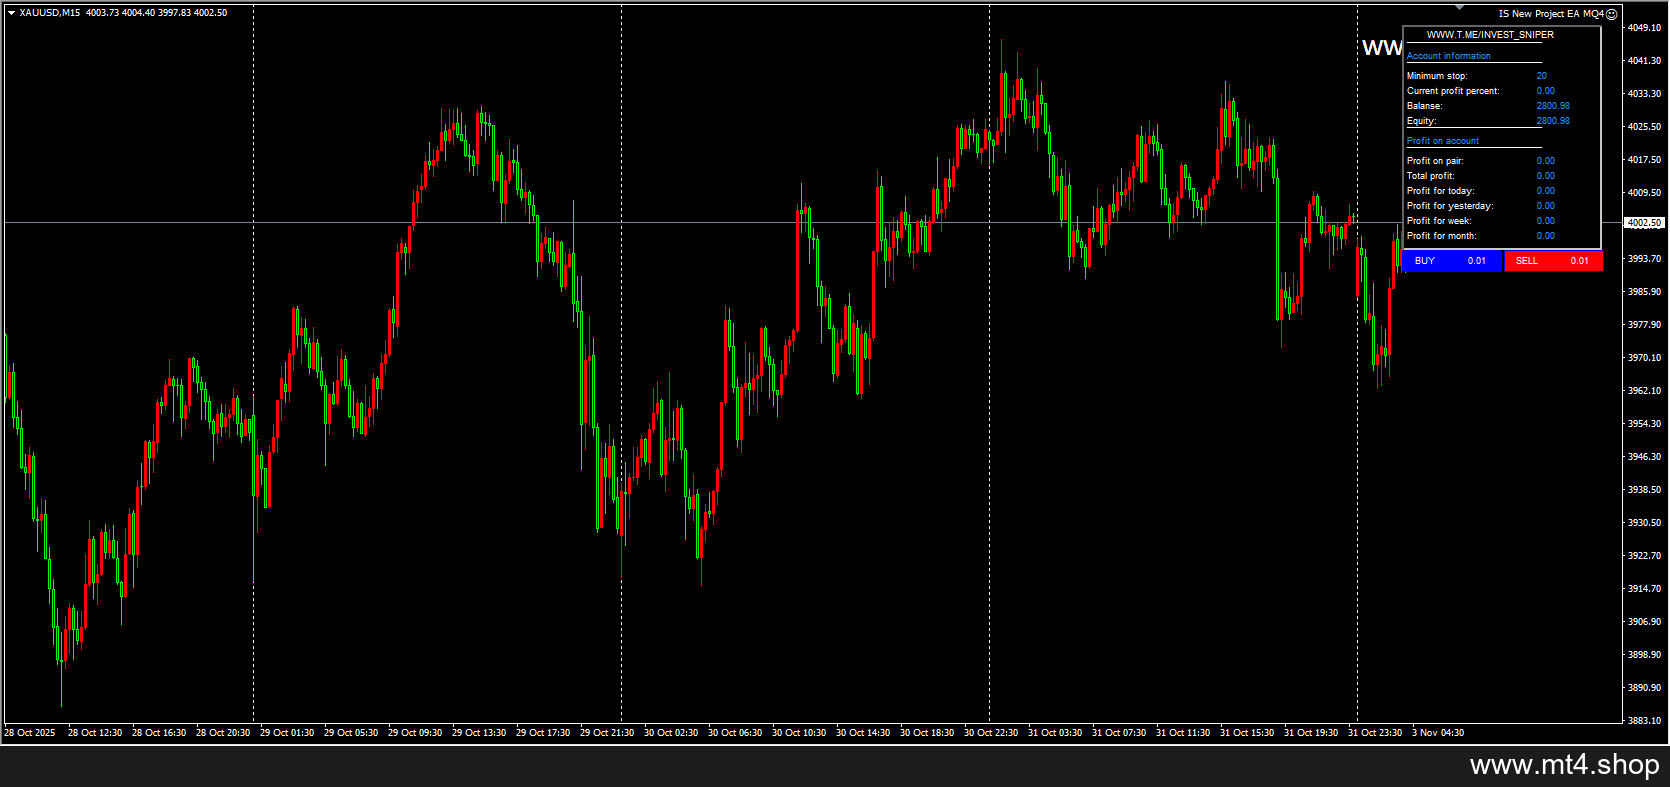
Task: Click the '30 Oct 10:30' time axis label
Action: click(x=799, y=733)
